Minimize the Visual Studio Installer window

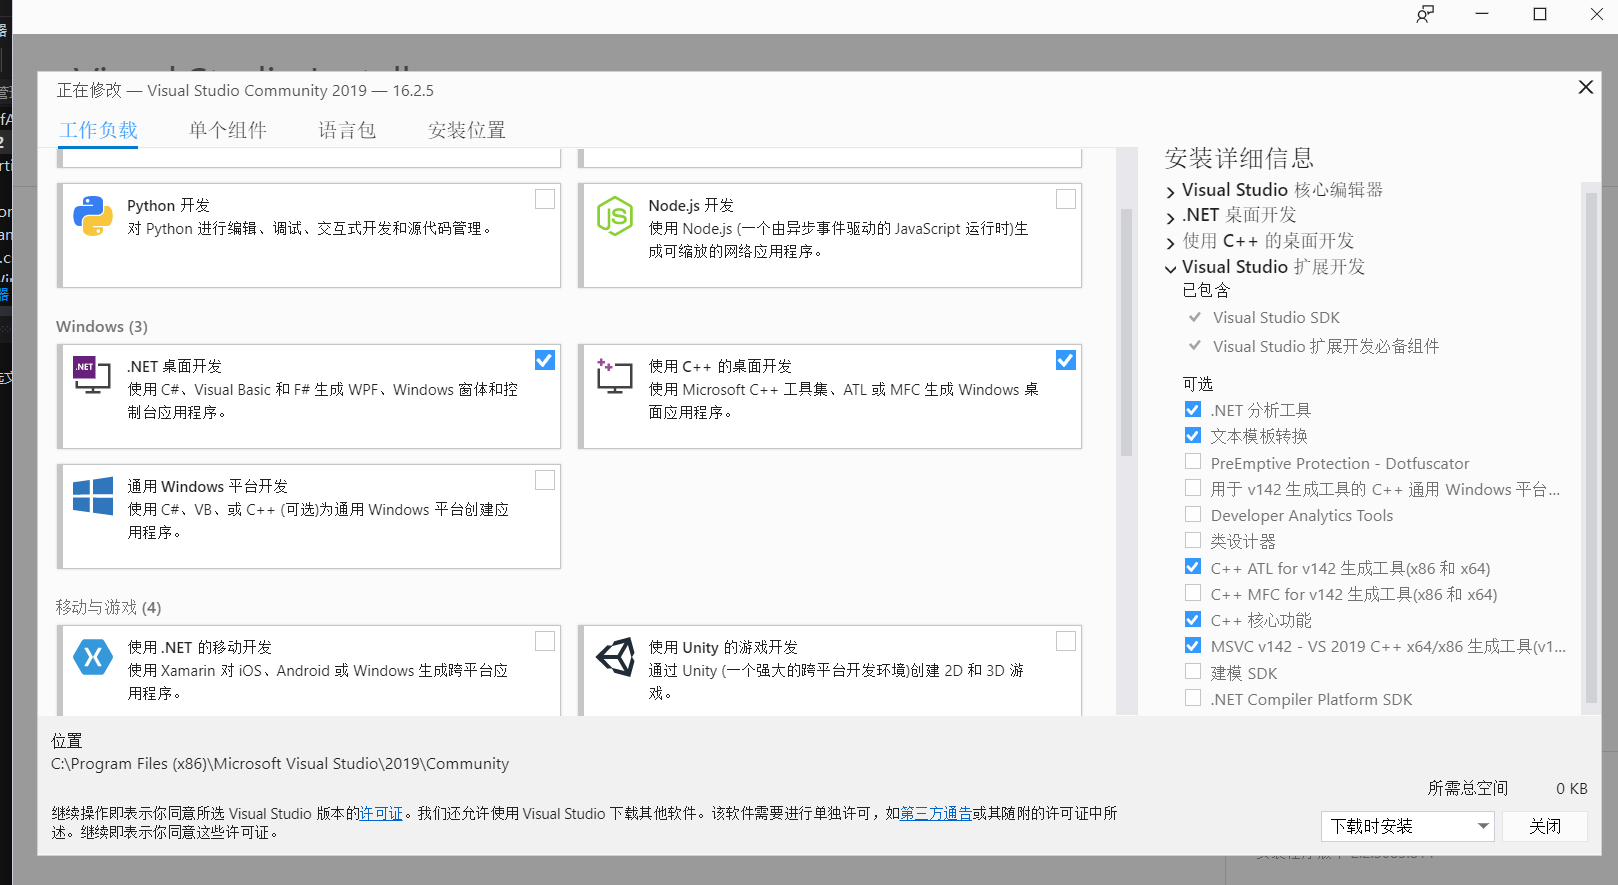click(x=1482, y=14)
